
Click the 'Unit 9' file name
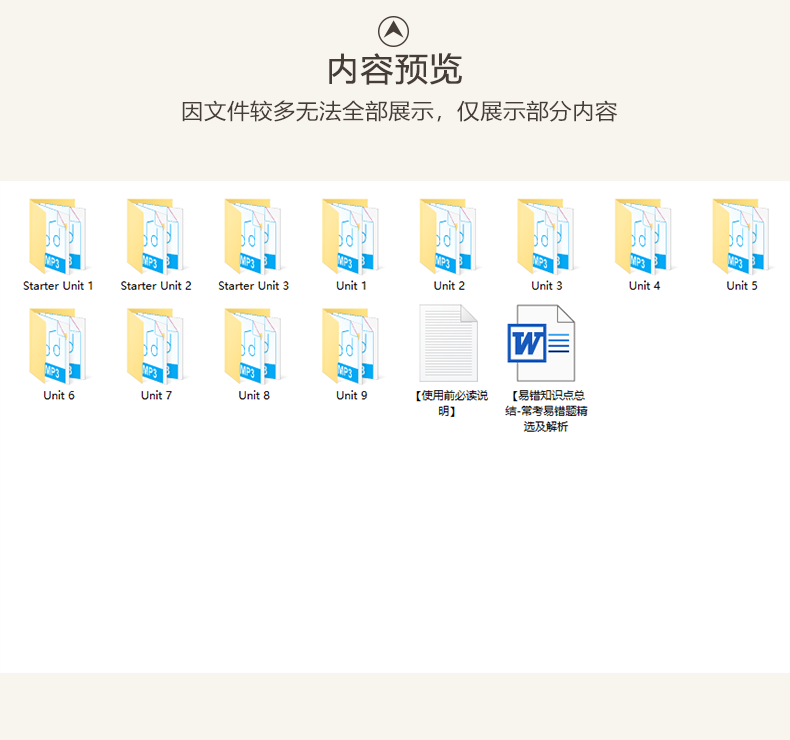click(352, 395)
